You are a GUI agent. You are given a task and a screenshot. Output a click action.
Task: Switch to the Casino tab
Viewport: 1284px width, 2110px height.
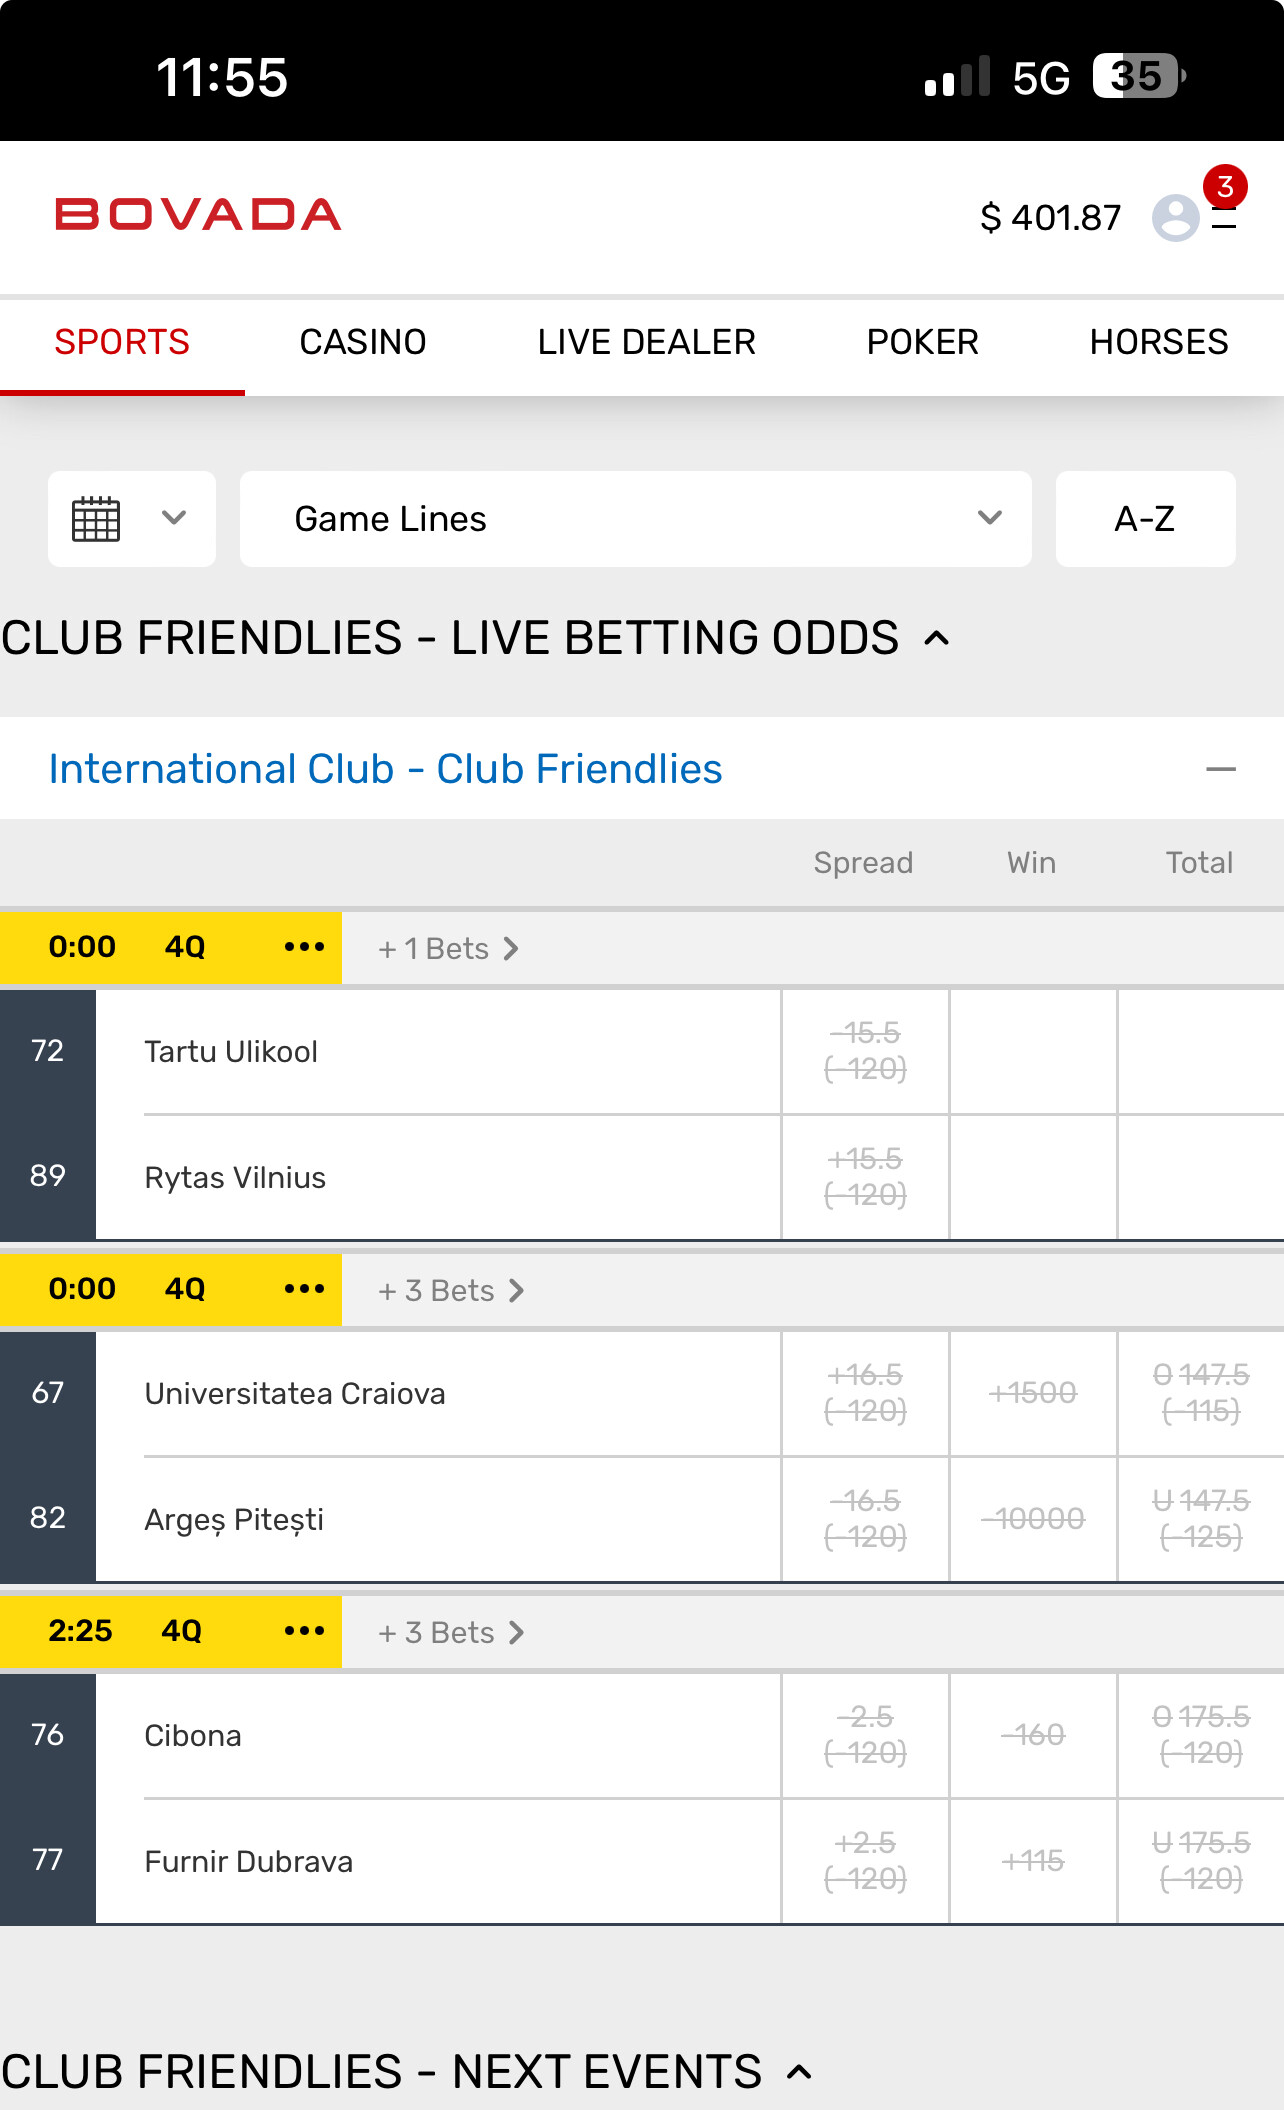(363, 343)
